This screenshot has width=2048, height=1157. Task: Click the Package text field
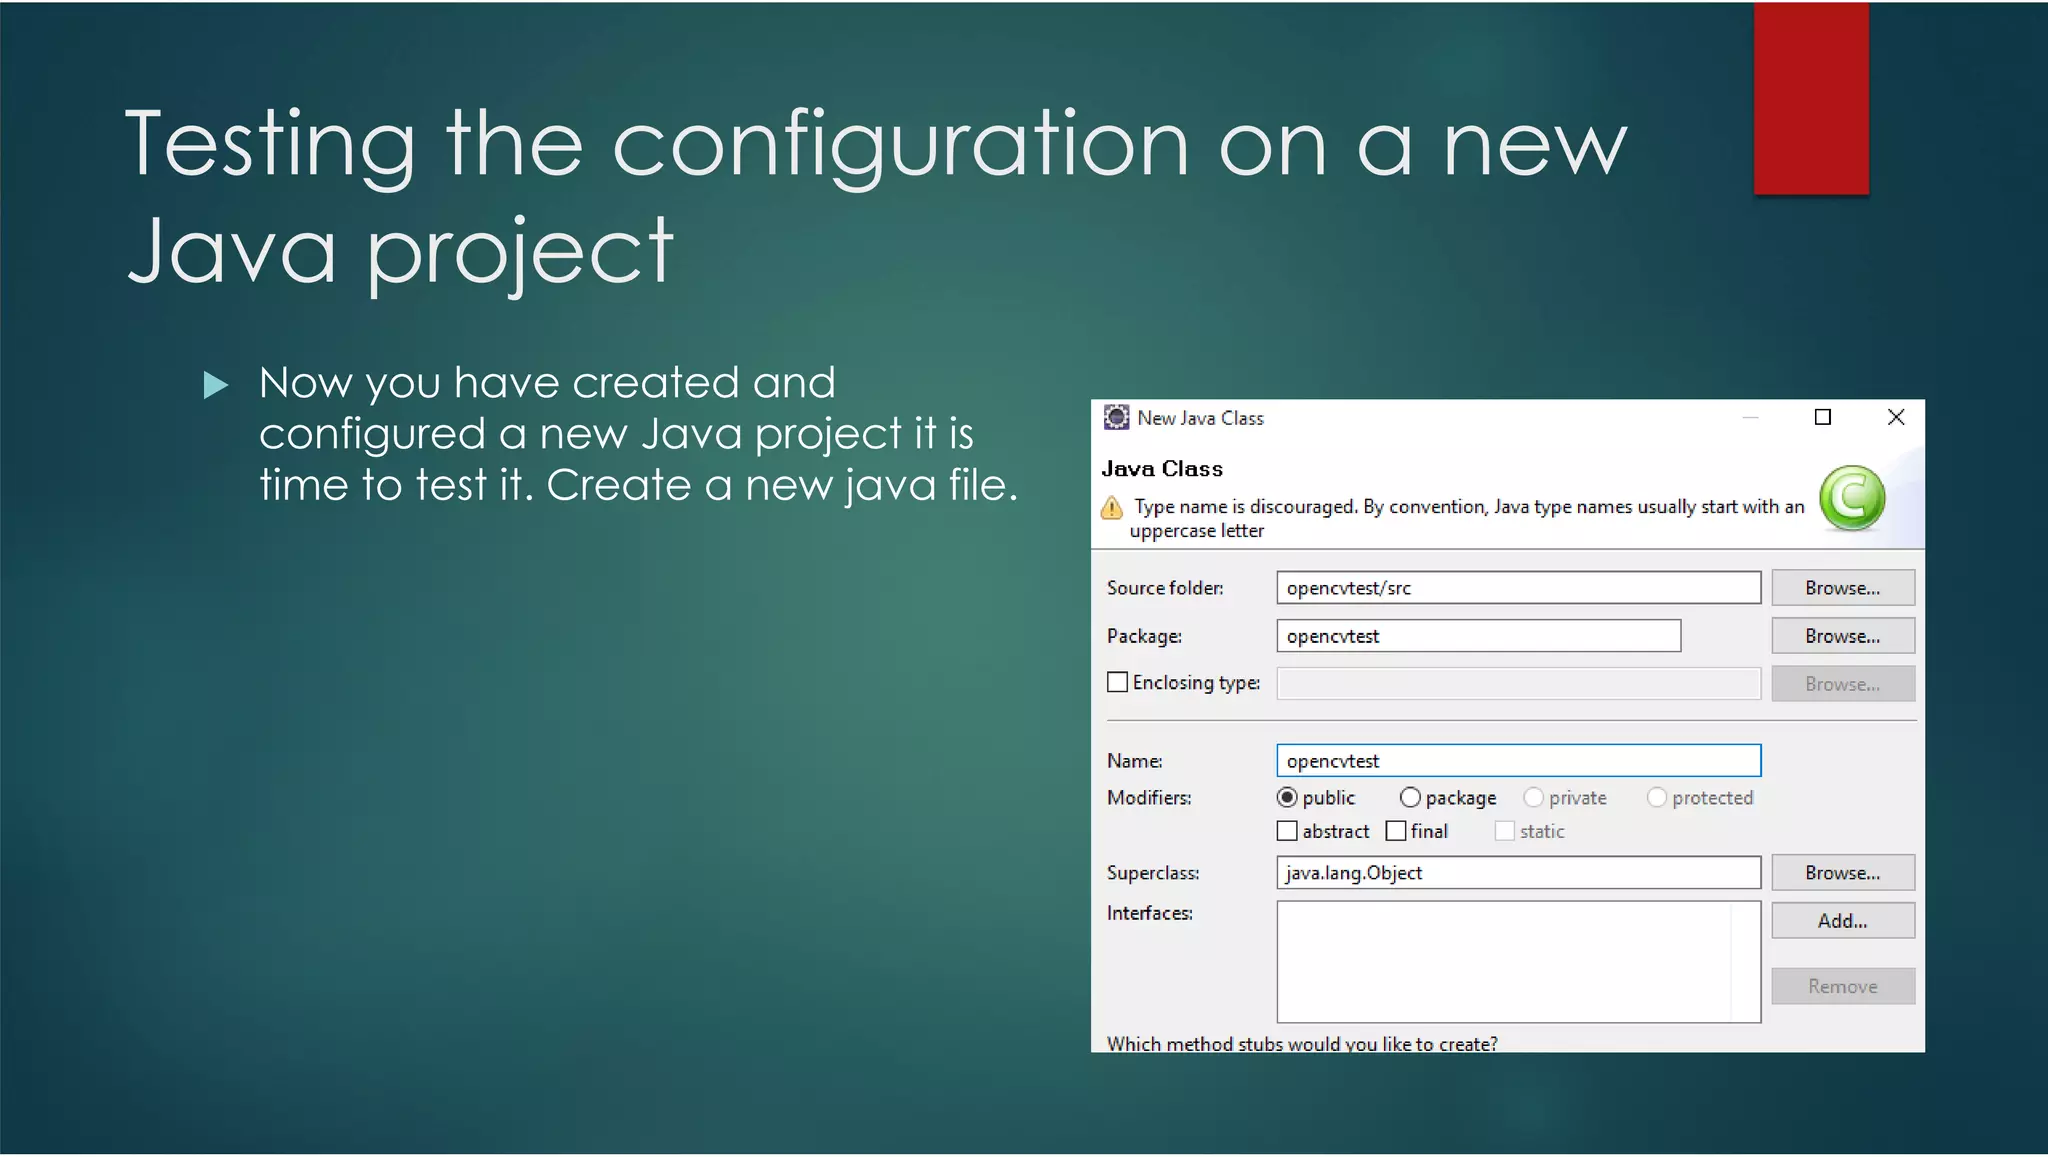coord(1477,636)
